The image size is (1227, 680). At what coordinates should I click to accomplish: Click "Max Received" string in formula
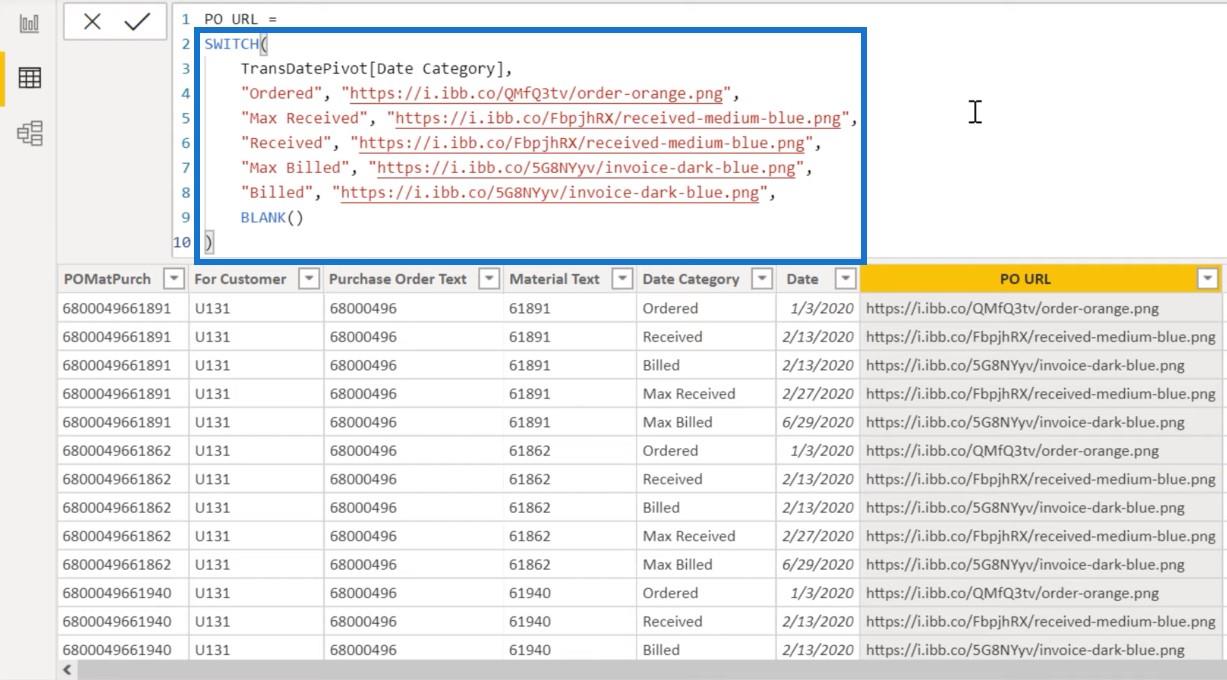point(305,119)
